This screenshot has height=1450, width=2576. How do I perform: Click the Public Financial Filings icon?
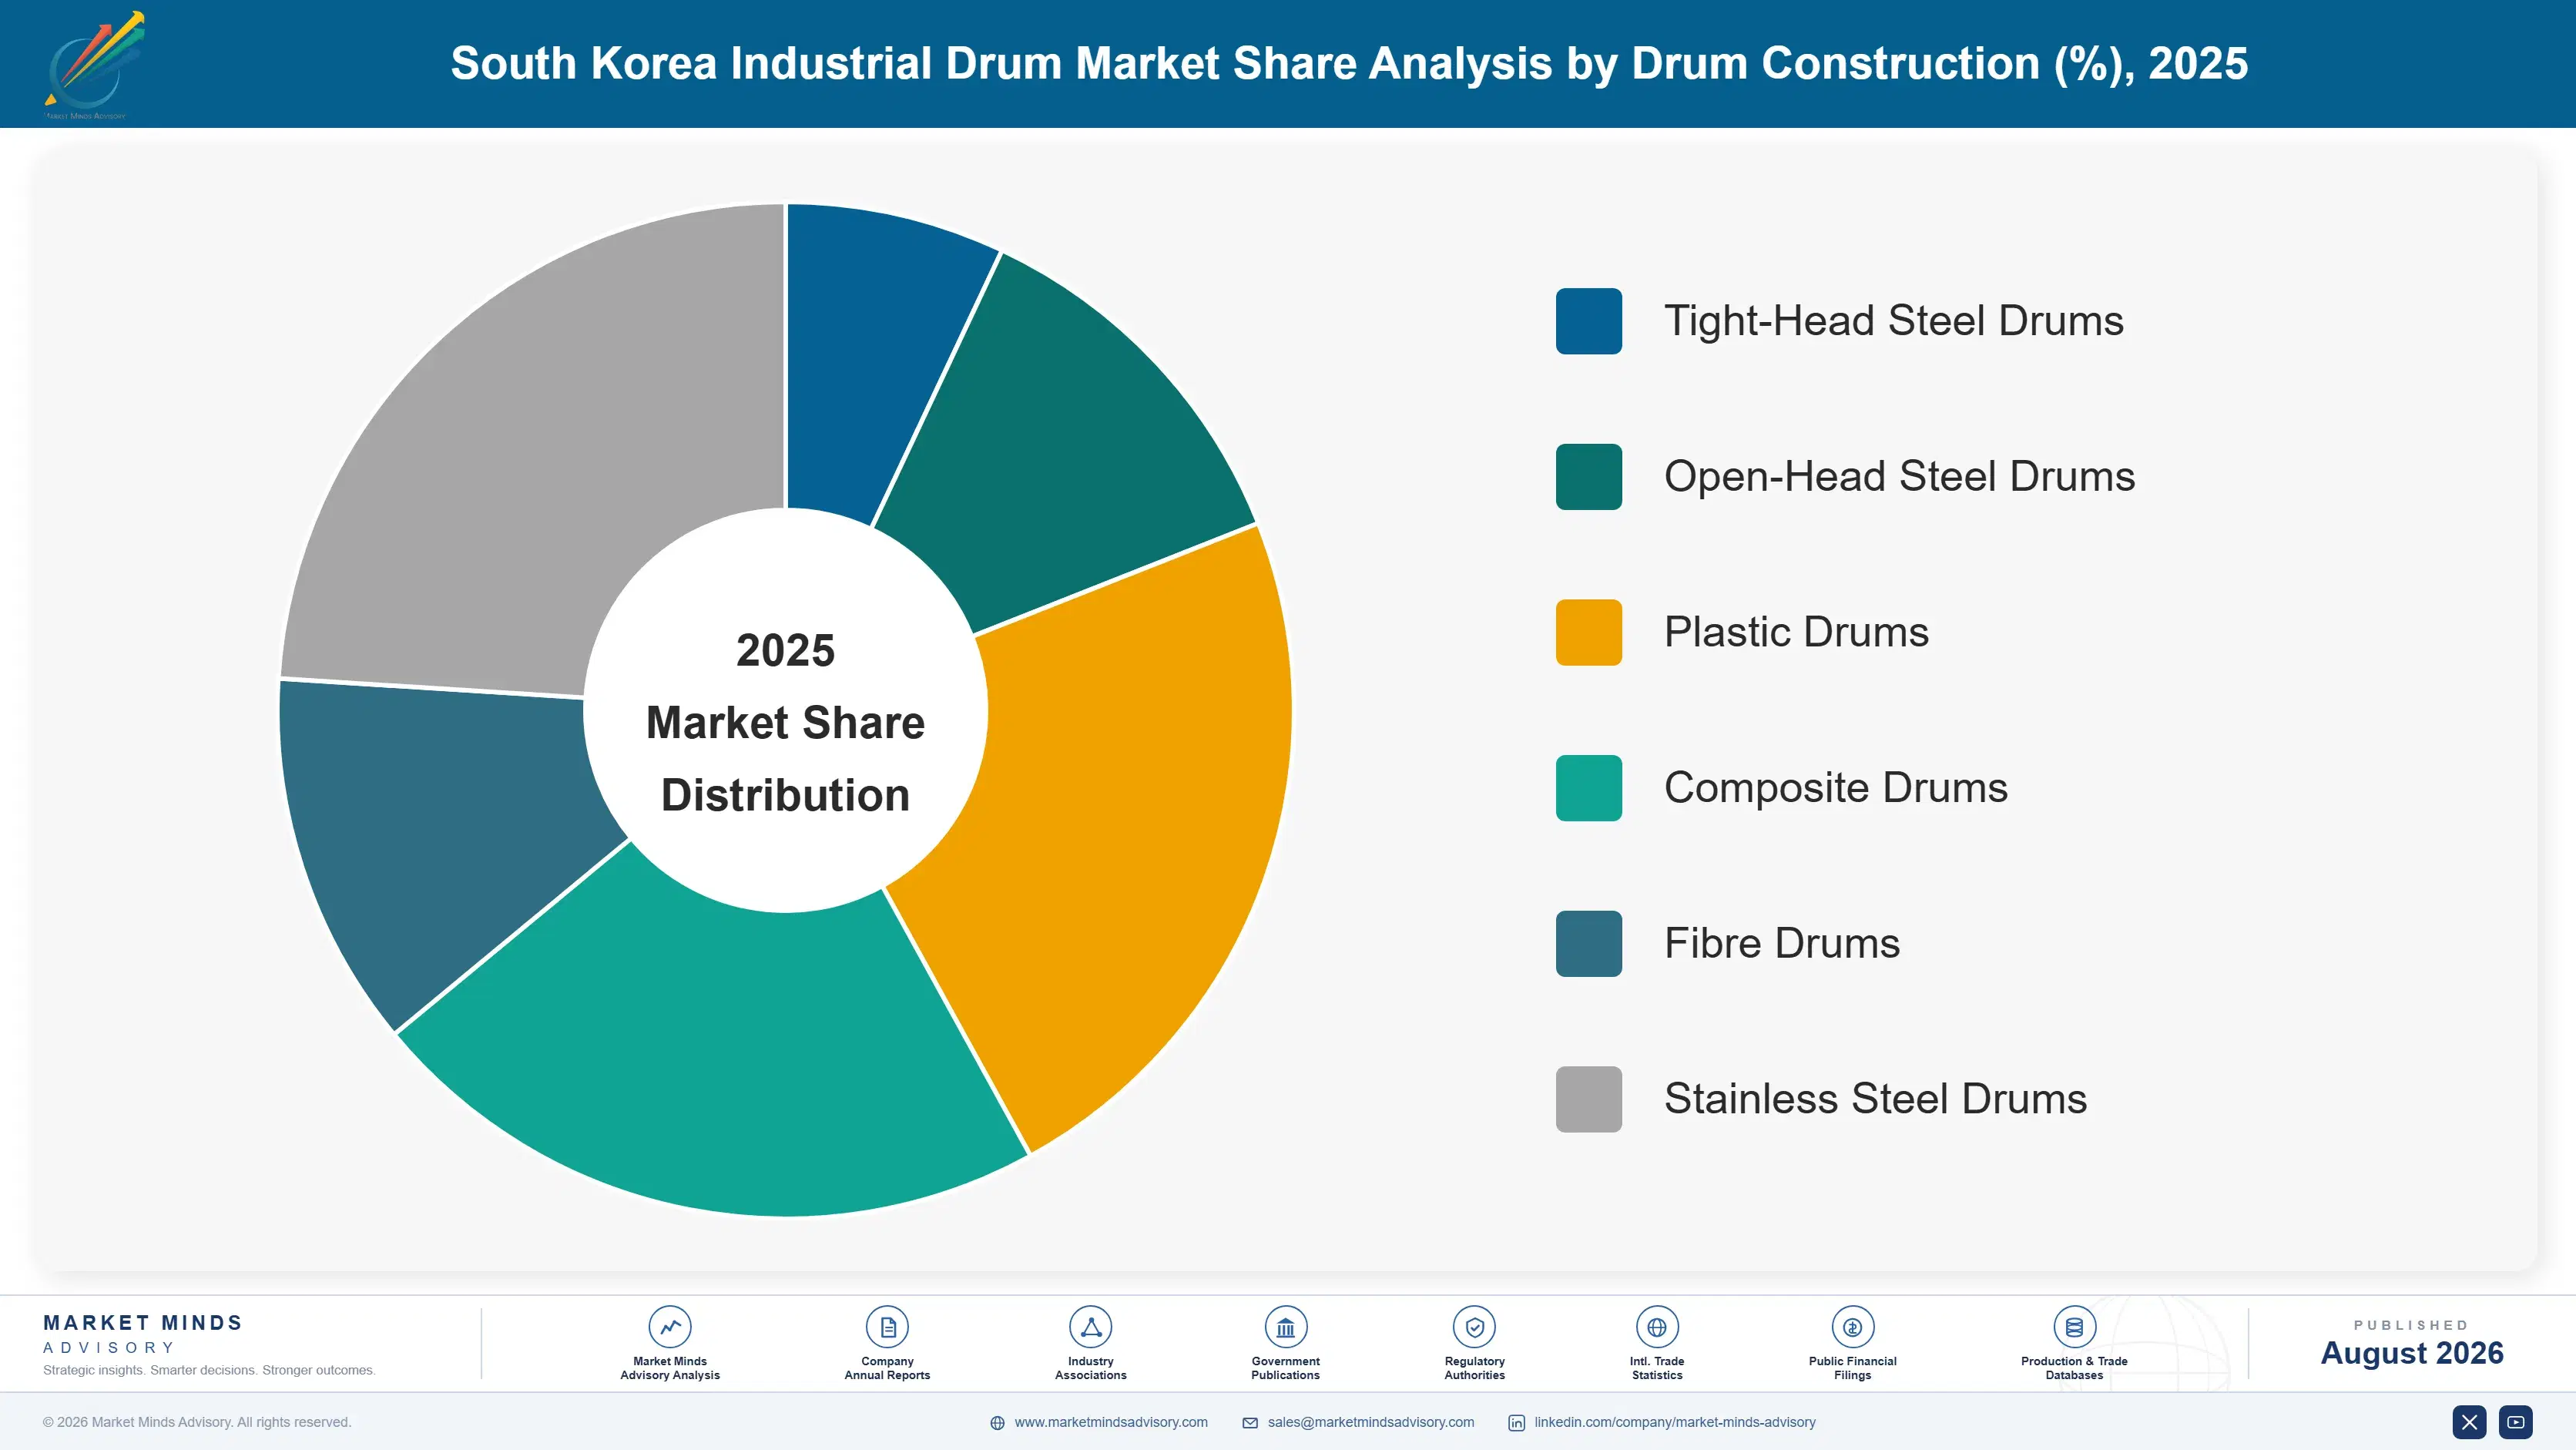point(1853,1327)
